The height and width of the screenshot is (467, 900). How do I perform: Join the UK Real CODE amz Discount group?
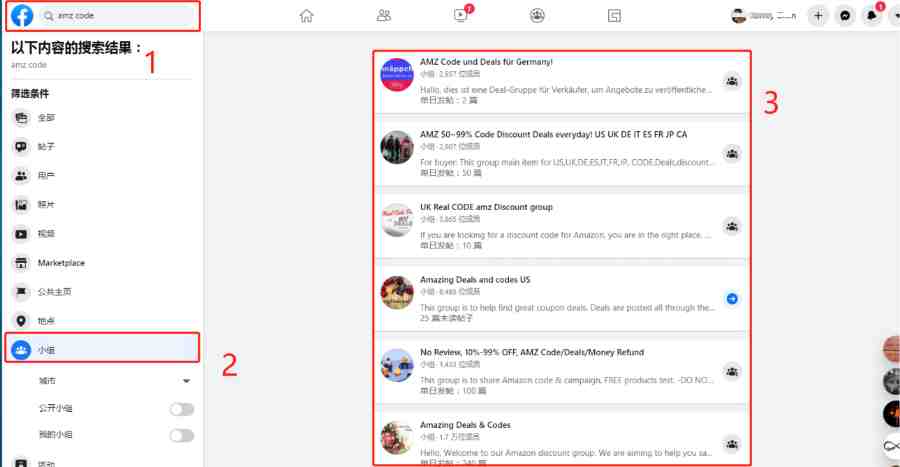coord(732,226)
